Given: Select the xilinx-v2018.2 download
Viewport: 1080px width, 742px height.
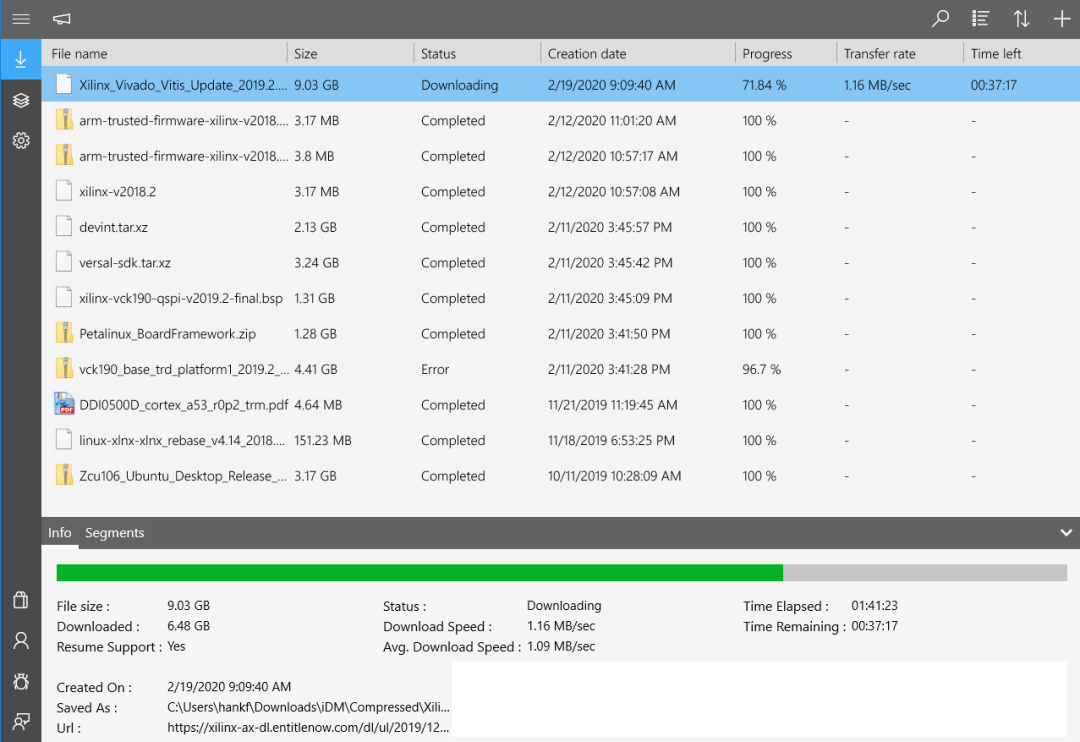Looking at the screenshot, I should 561,192.
